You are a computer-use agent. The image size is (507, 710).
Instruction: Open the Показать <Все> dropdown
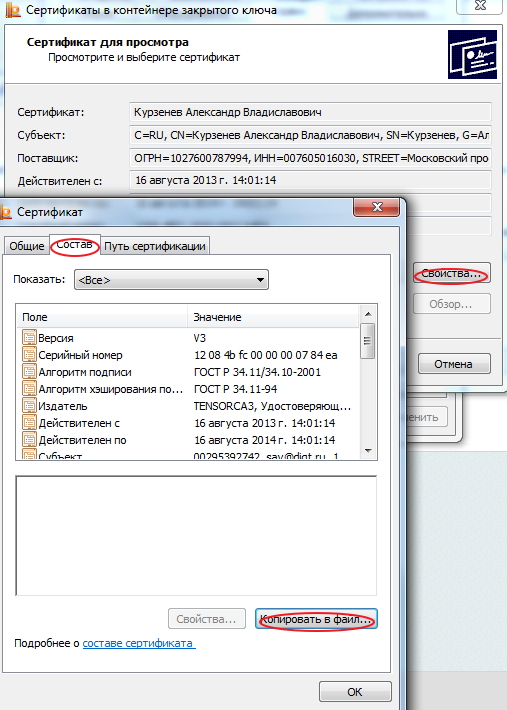[x=171, y=280]
